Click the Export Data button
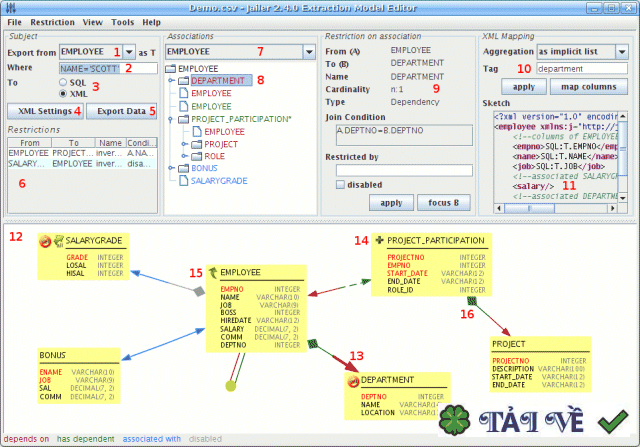This screenshot has width=640, height=447. click(x=122, y=111)
